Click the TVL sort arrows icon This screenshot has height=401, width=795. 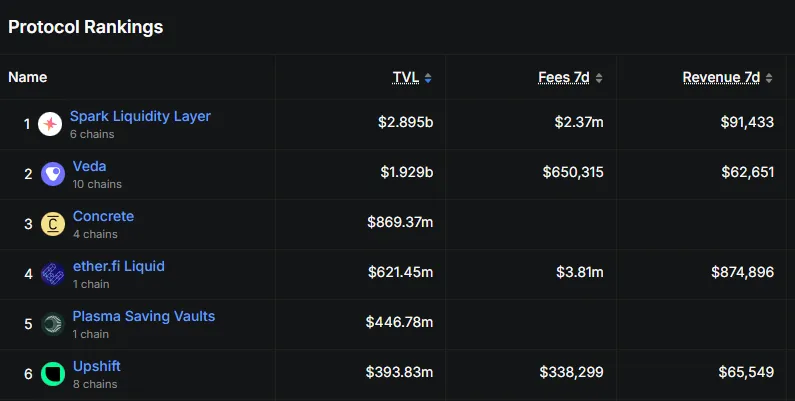[428, 78]
